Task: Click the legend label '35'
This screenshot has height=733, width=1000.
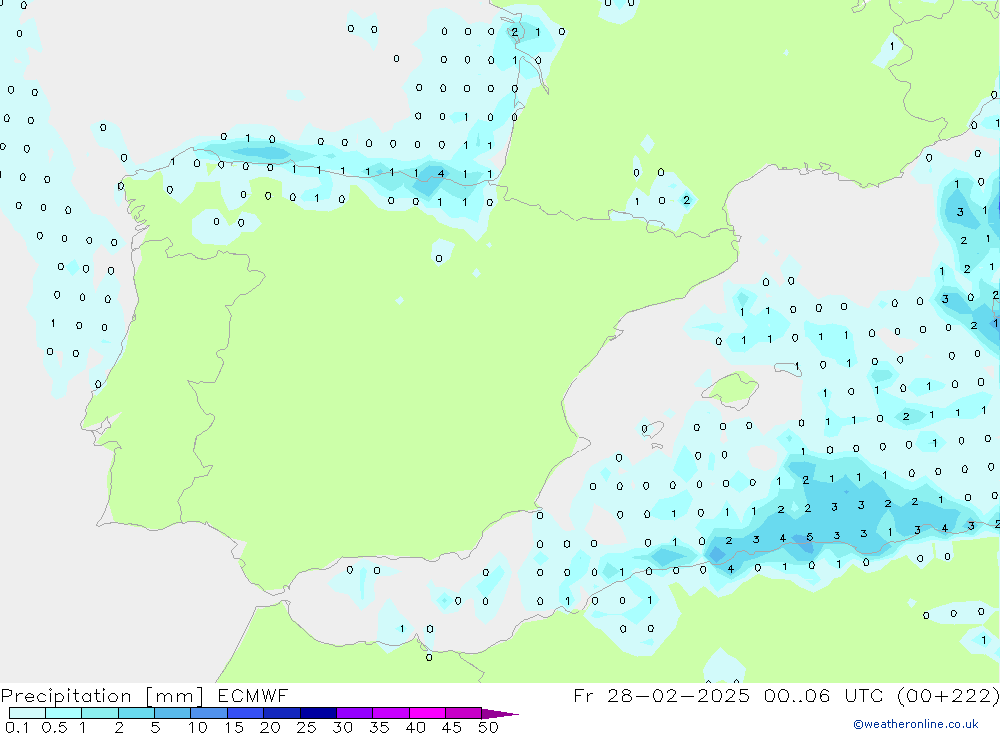Action: pos(379,727)
